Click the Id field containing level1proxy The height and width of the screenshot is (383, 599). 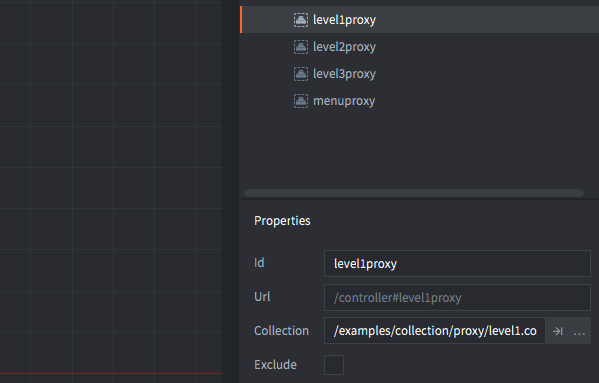click(457, 263)
